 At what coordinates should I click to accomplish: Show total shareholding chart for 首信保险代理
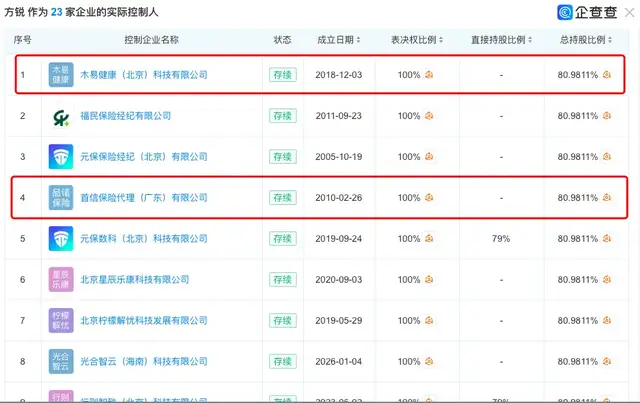click(607, 198)
